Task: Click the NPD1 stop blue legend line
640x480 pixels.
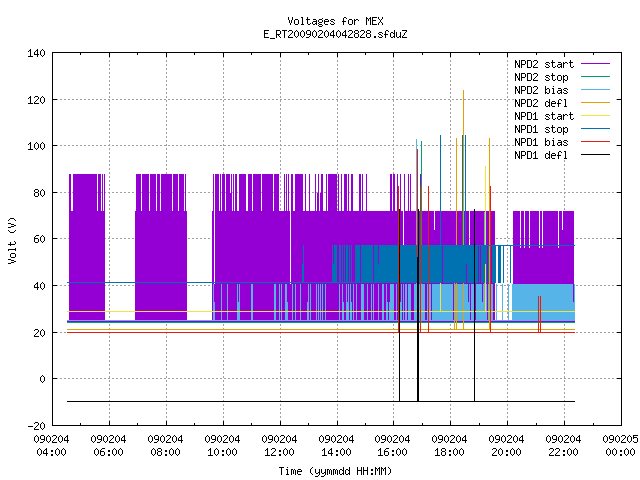Action: (595, 129)
